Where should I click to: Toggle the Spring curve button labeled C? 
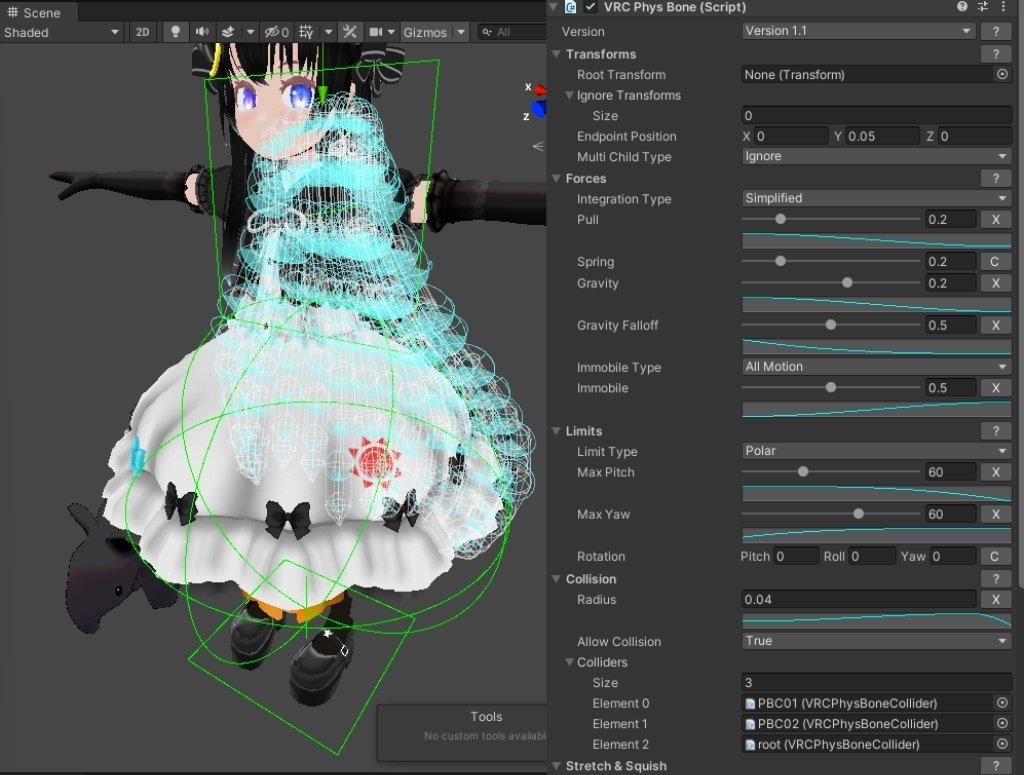[995, 261]
